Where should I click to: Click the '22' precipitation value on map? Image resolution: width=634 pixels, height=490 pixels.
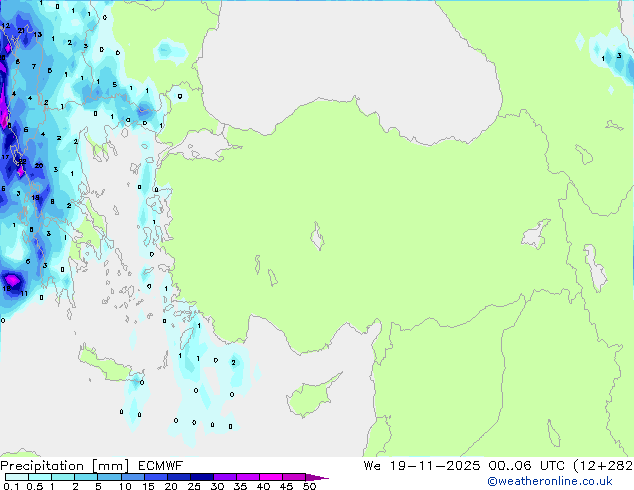(23, 161)
